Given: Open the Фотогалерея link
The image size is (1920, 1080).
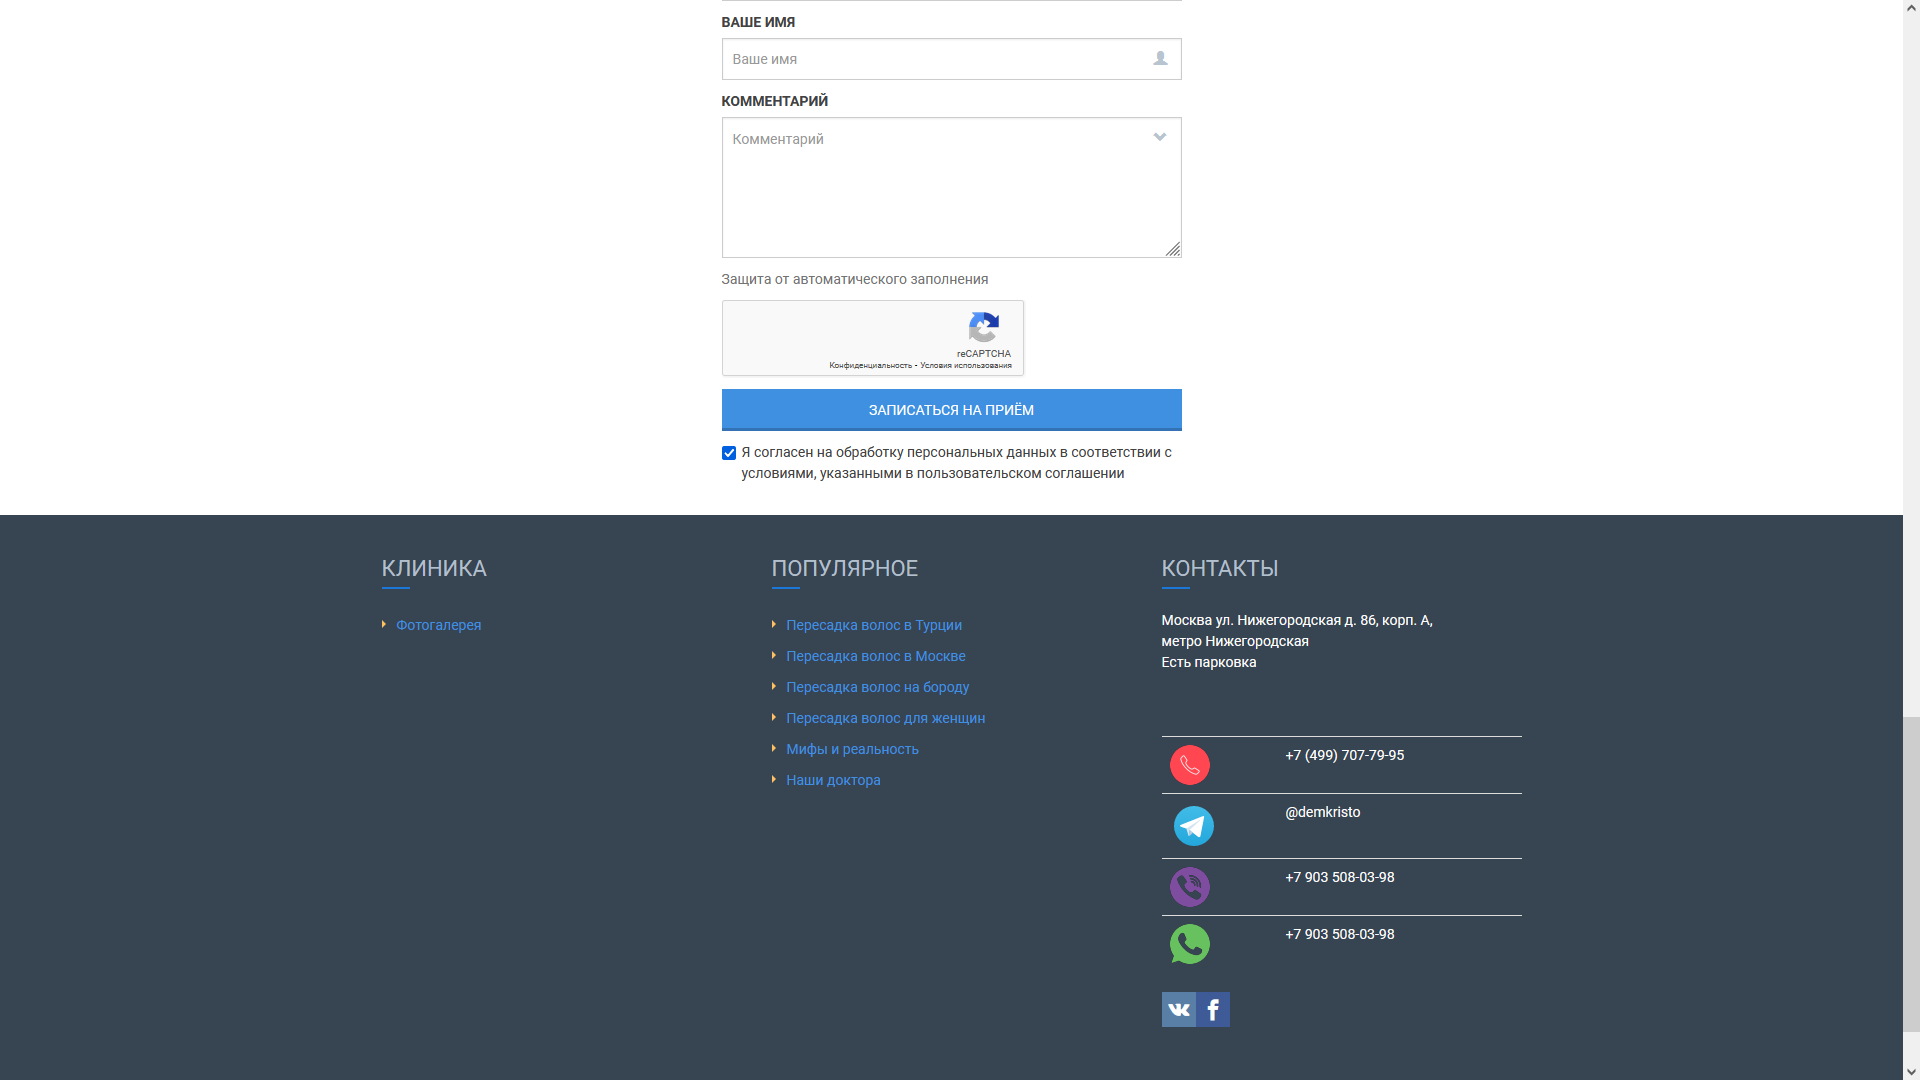Looking at the screenshot, I should [x=438, y=625].
